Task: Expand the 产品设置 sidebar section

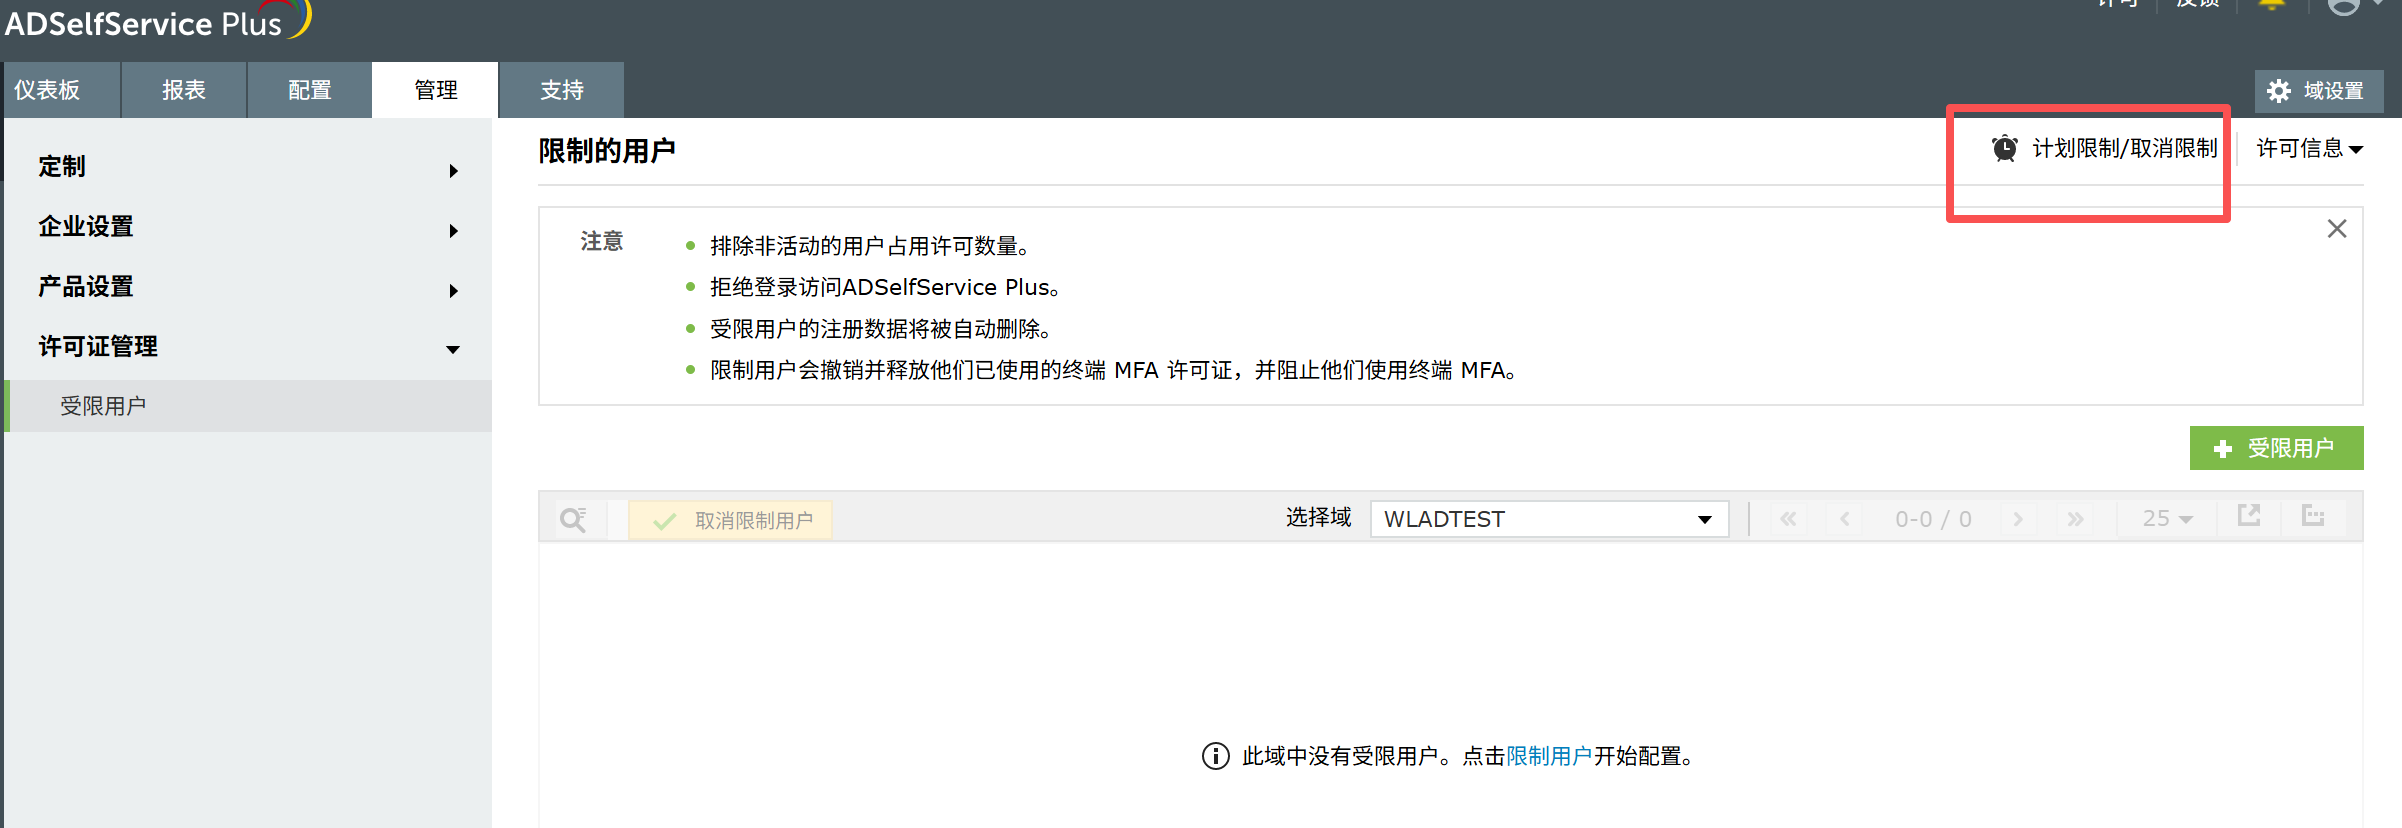Action: pos(248,287)
